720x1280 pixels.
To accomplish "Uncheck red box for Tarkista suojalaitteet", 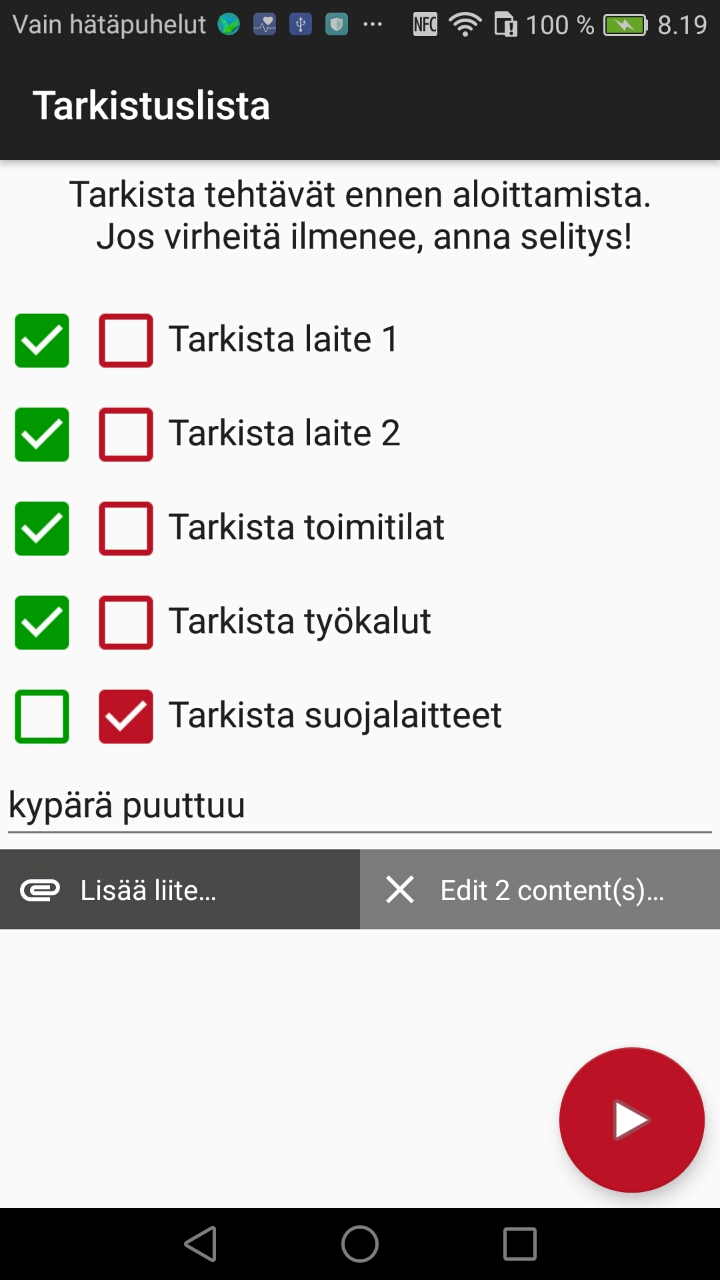I will click(x=126, y=717).
